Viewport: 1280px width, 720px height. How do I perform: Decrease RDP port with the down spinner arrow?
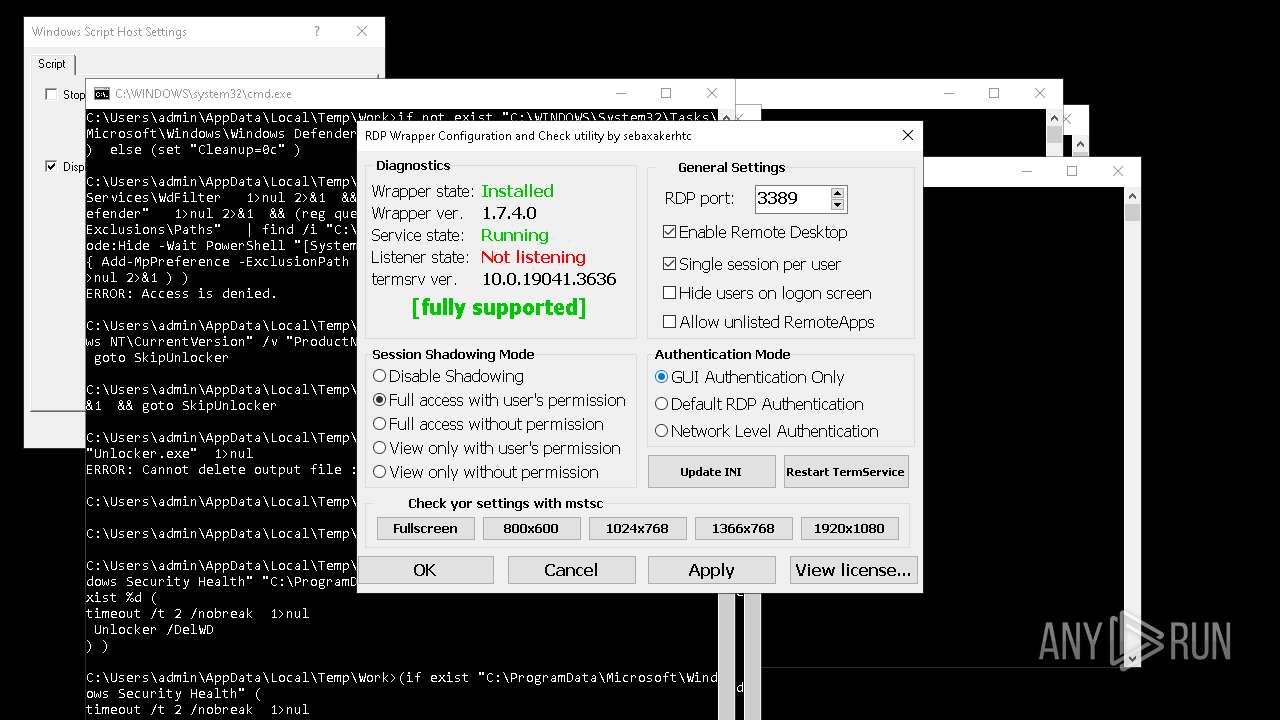pyautogui.click(x=838, y=204)
